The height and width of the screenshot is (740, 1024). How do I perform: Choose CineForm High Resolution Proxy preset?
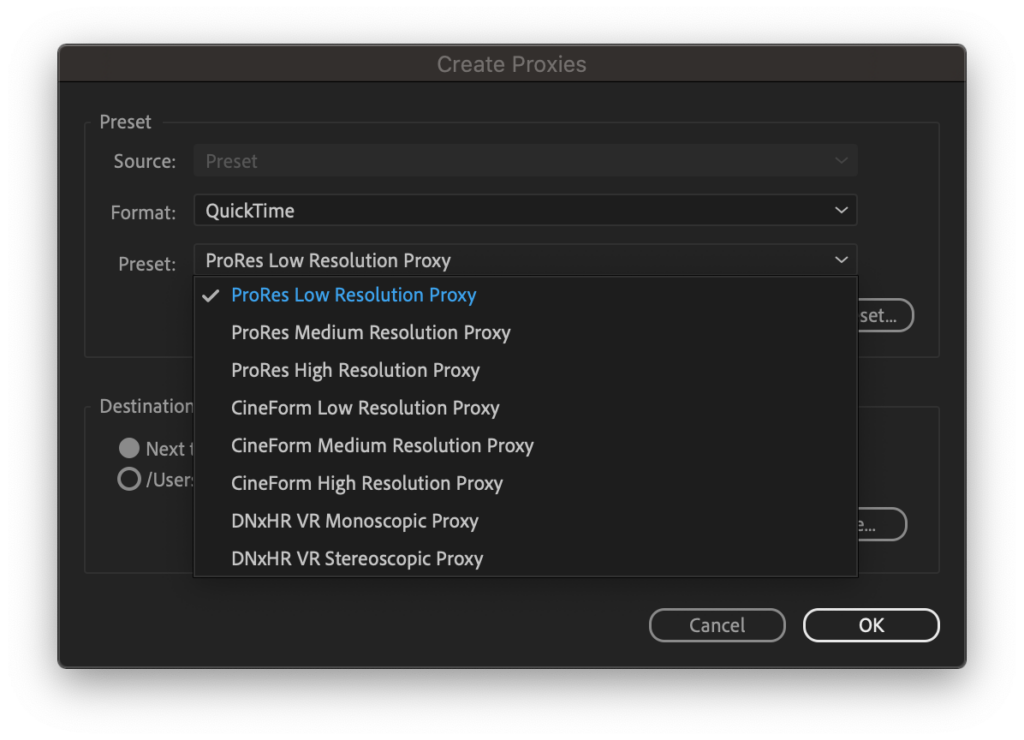tap(367, 483)
